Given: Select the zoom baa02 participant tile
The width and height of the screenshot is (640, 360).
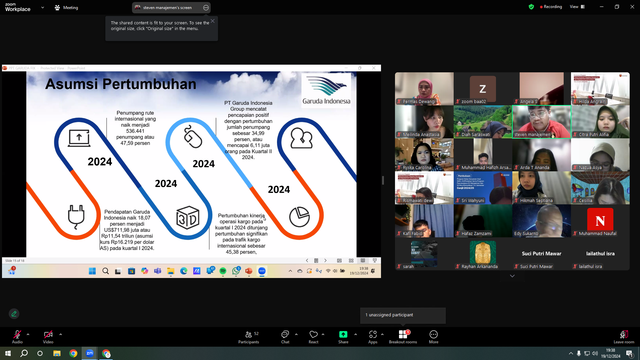Looking at the screenshot, I should (x=483, y=89).
